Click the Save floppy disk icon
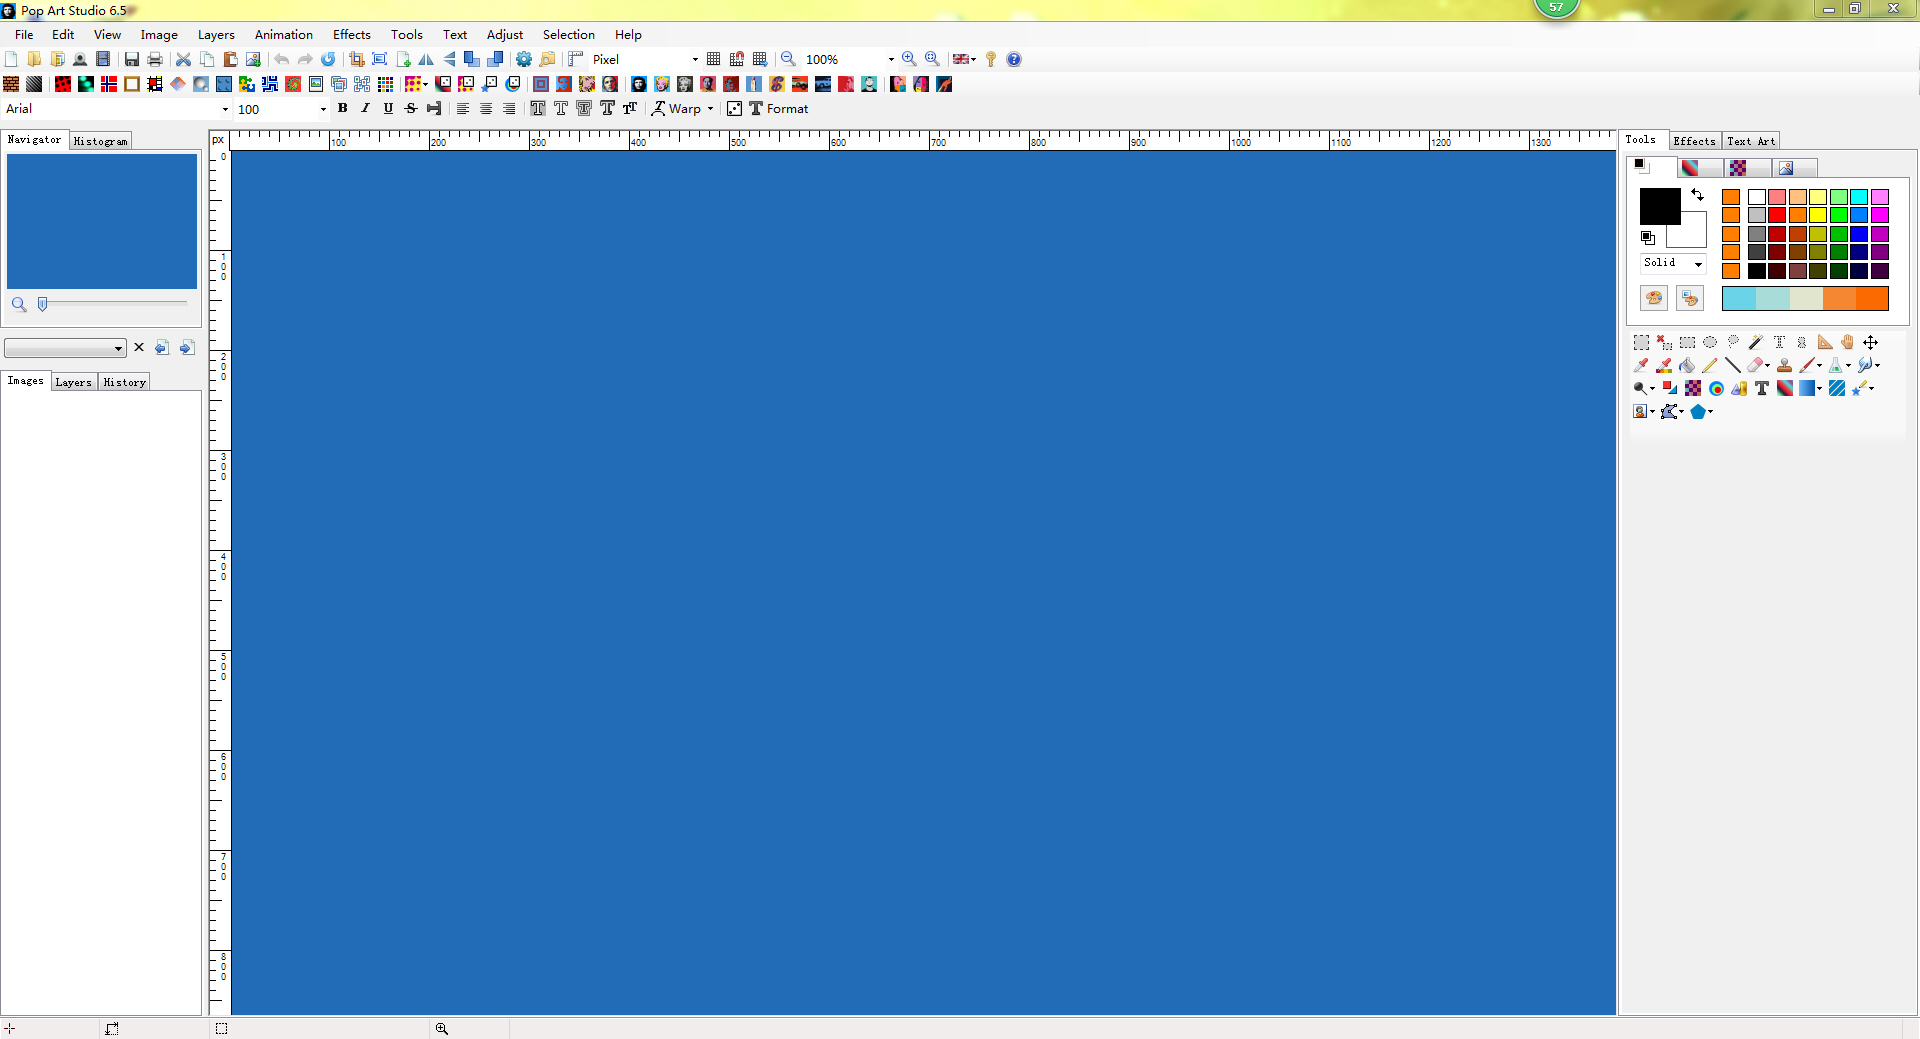Image resolution: width=1920 pixels, height=1039 pixels. click(132, 59)
